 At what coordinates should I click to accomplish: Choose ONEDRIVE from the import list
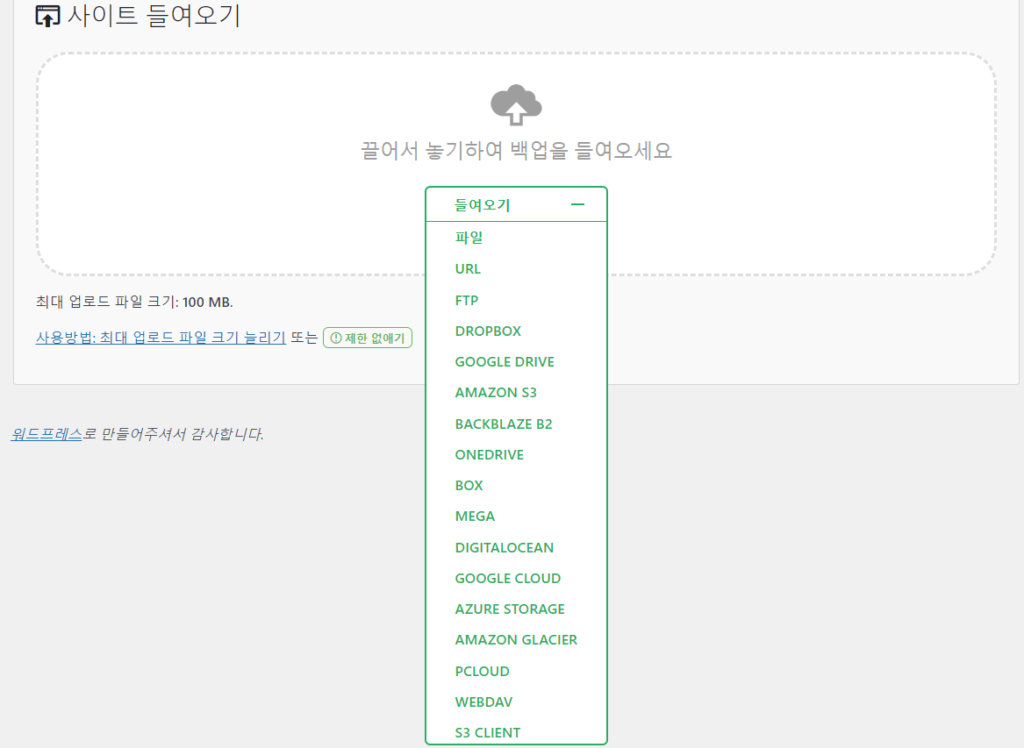[x=489, y=454]
